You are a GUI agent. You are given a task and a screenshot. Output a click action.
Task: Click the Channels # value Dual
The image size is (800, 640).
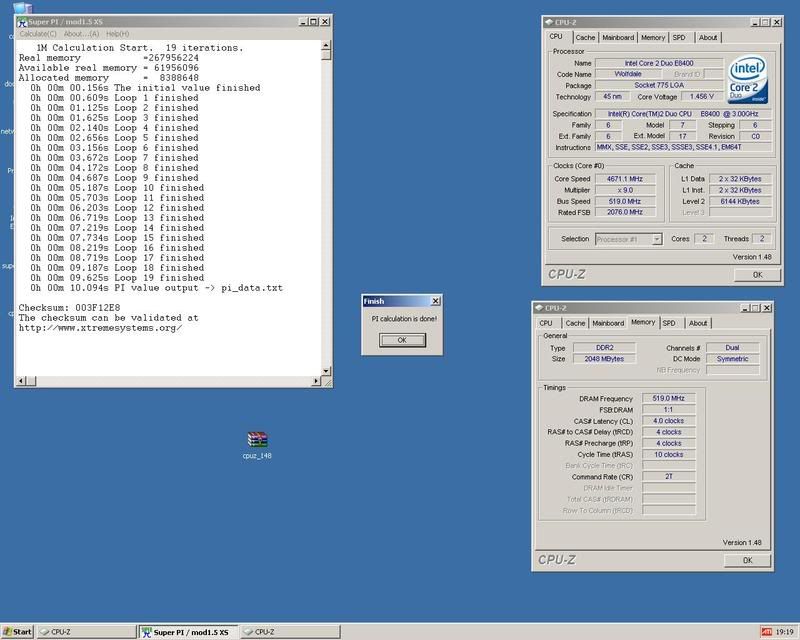(733, 348)
